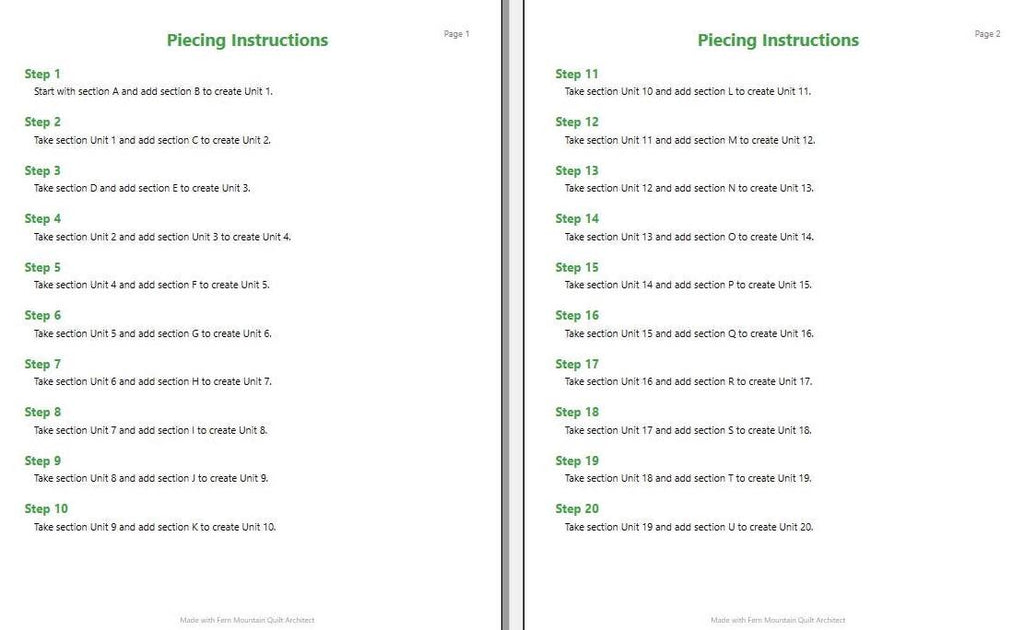
Task: Click the Unit 2 and Unit 3 instruction line
Action: click(x=162, y=237)
